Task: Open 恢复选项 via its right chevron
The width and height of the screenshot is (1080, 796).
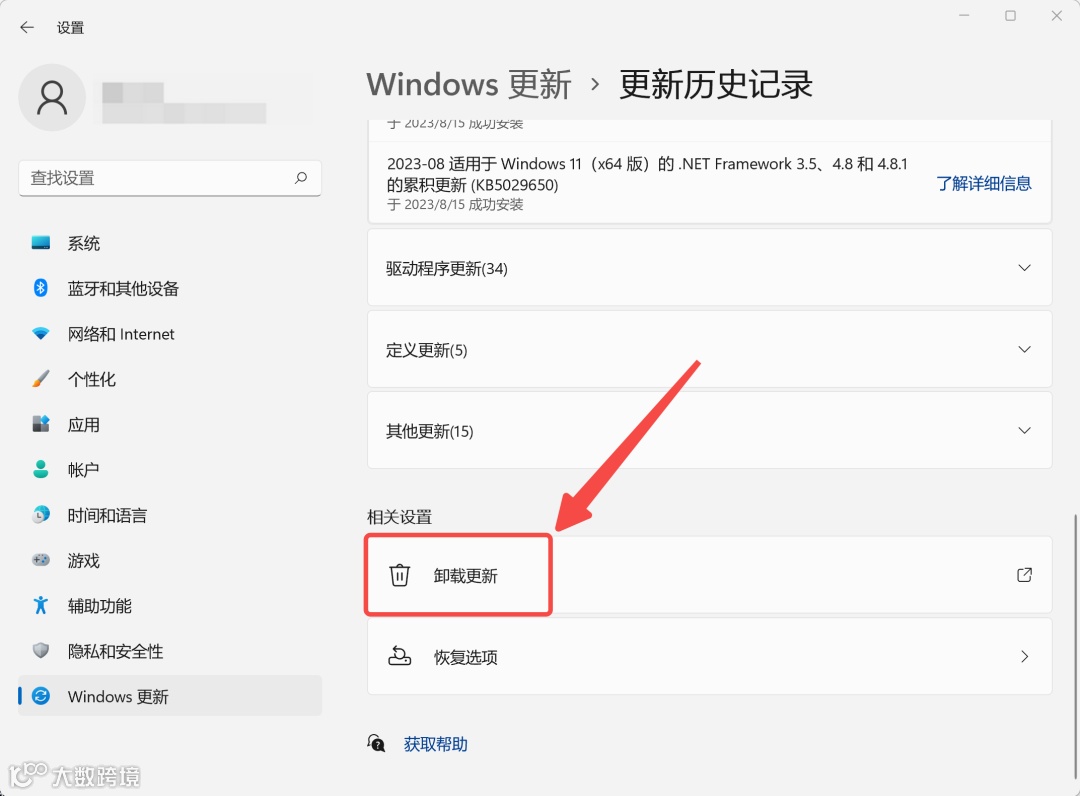Action: (1024, 656)
